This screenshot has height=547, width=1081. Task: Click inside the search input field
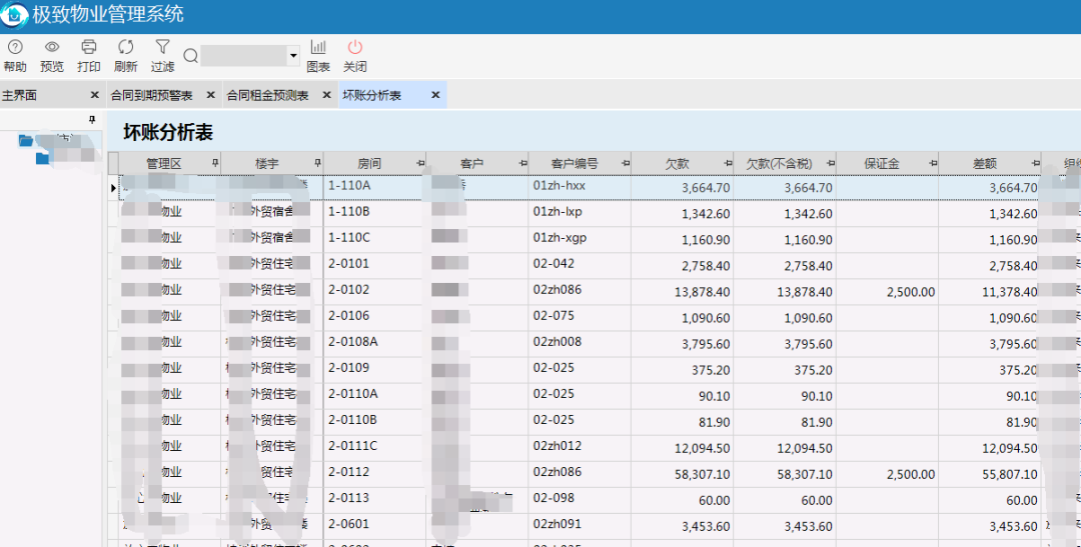click(x=245, y=56)
